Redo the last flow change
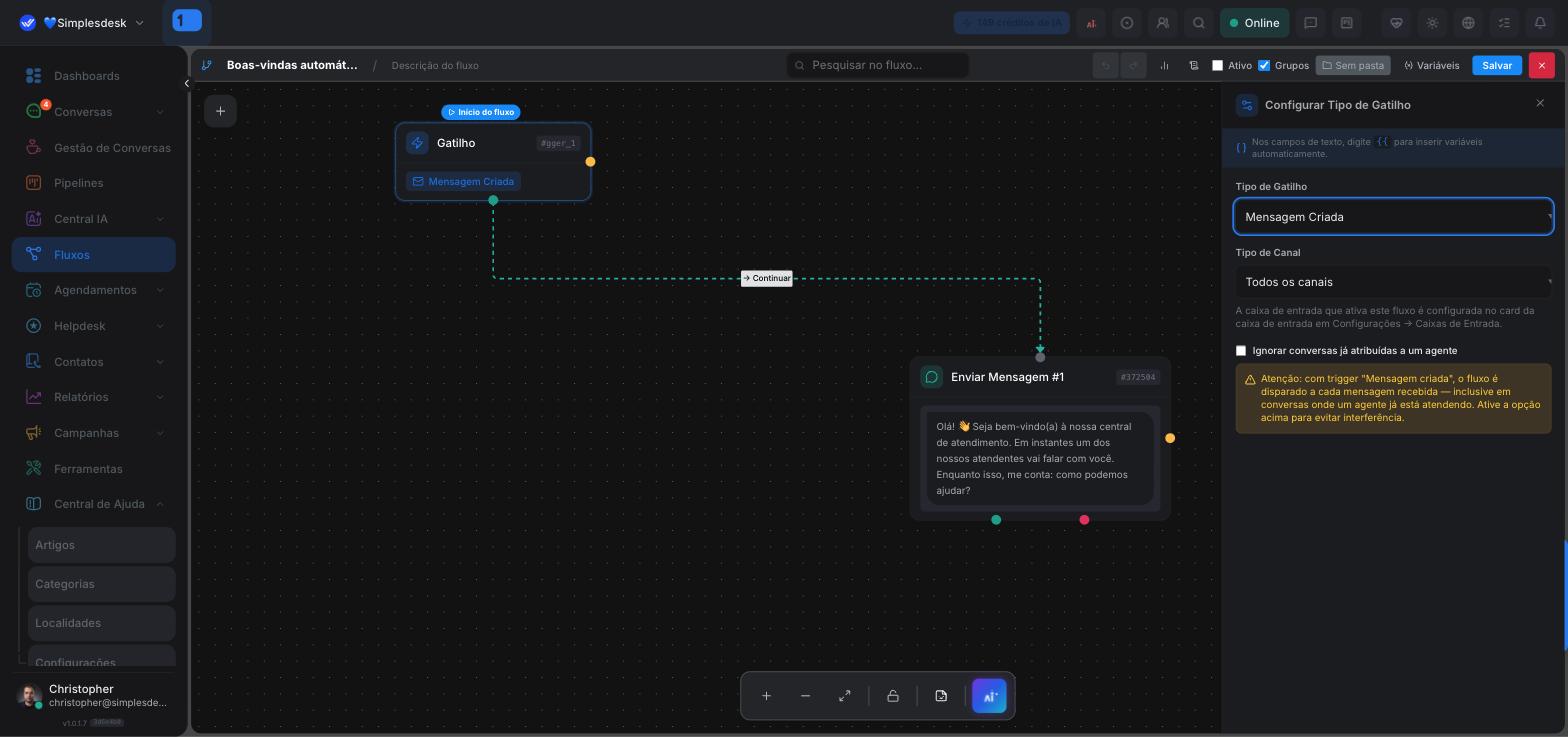1568x737 pixels. [1133, 65]
